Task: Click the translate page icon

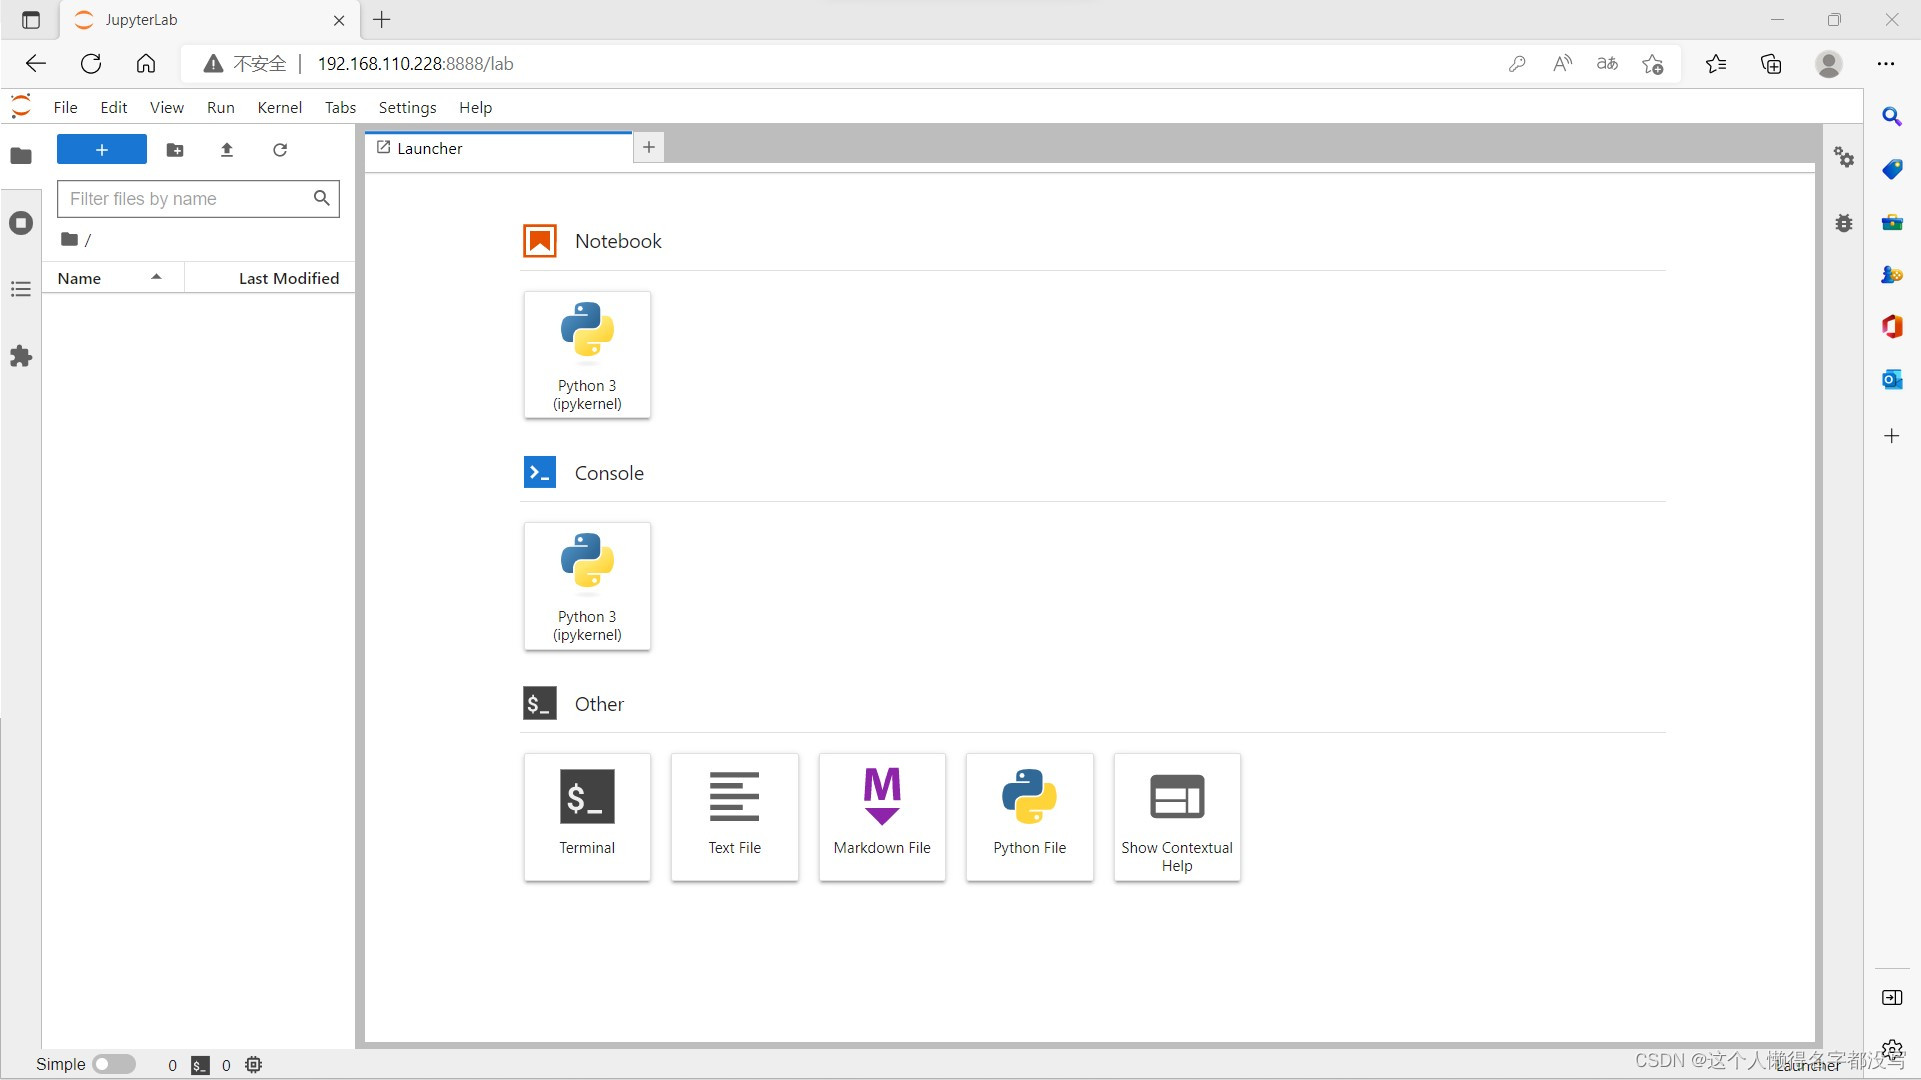Action: click(1607, 64)
